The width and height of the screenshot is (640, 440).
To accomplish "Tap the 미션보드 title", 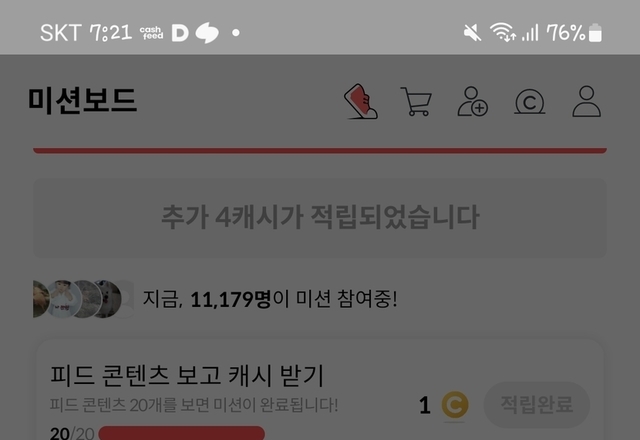I will (x=82, y=100).
